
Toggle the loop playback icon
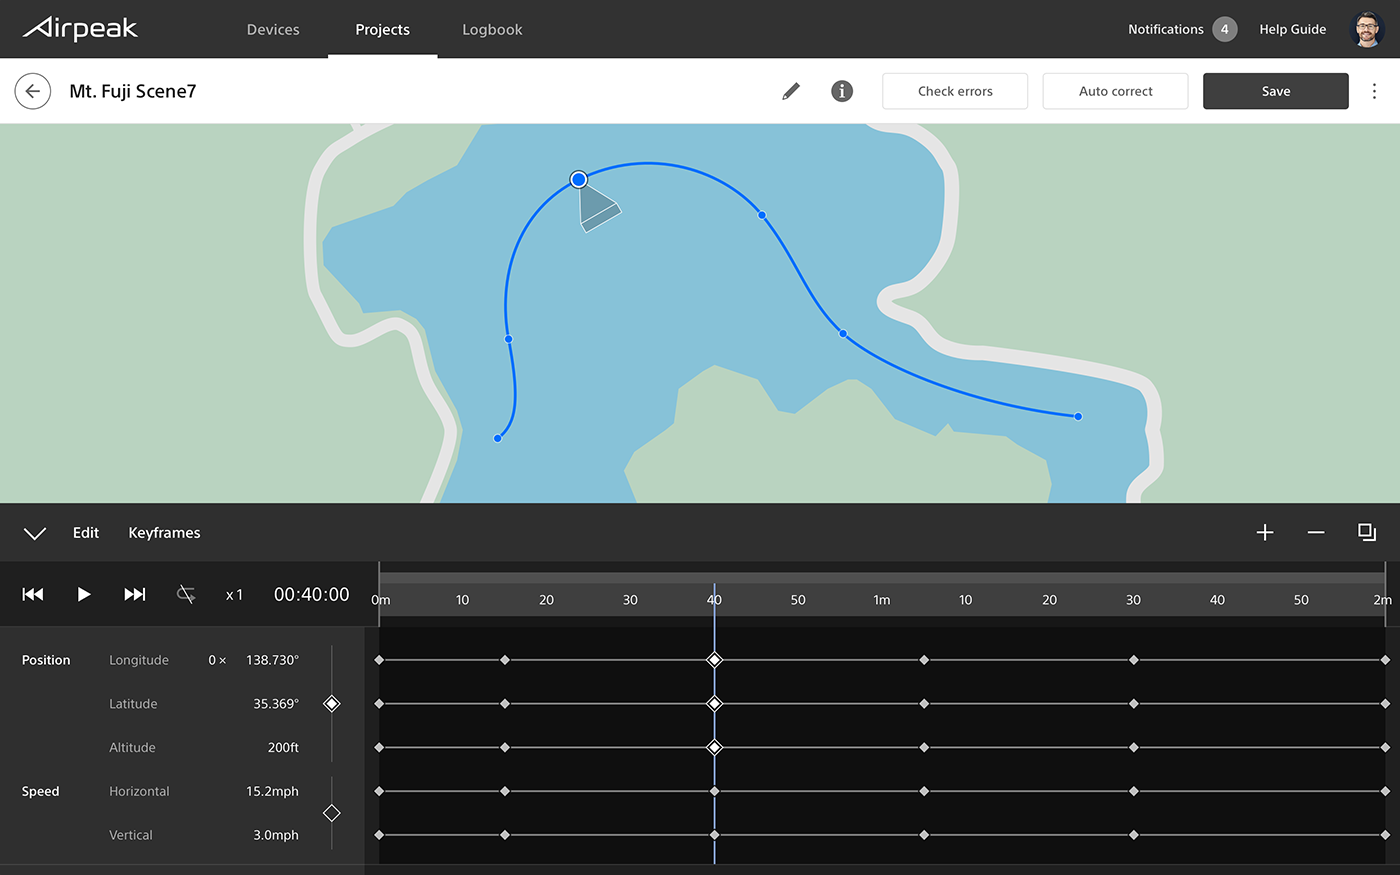(x=186, y=594)
